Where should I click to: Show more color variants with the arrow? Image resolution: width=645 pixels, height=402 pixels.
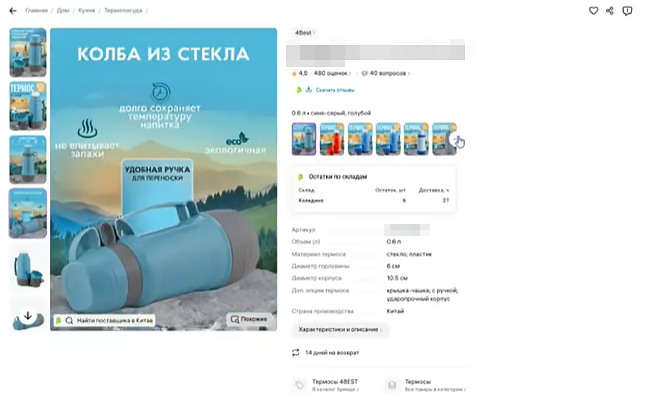click(x=457, y=140)
